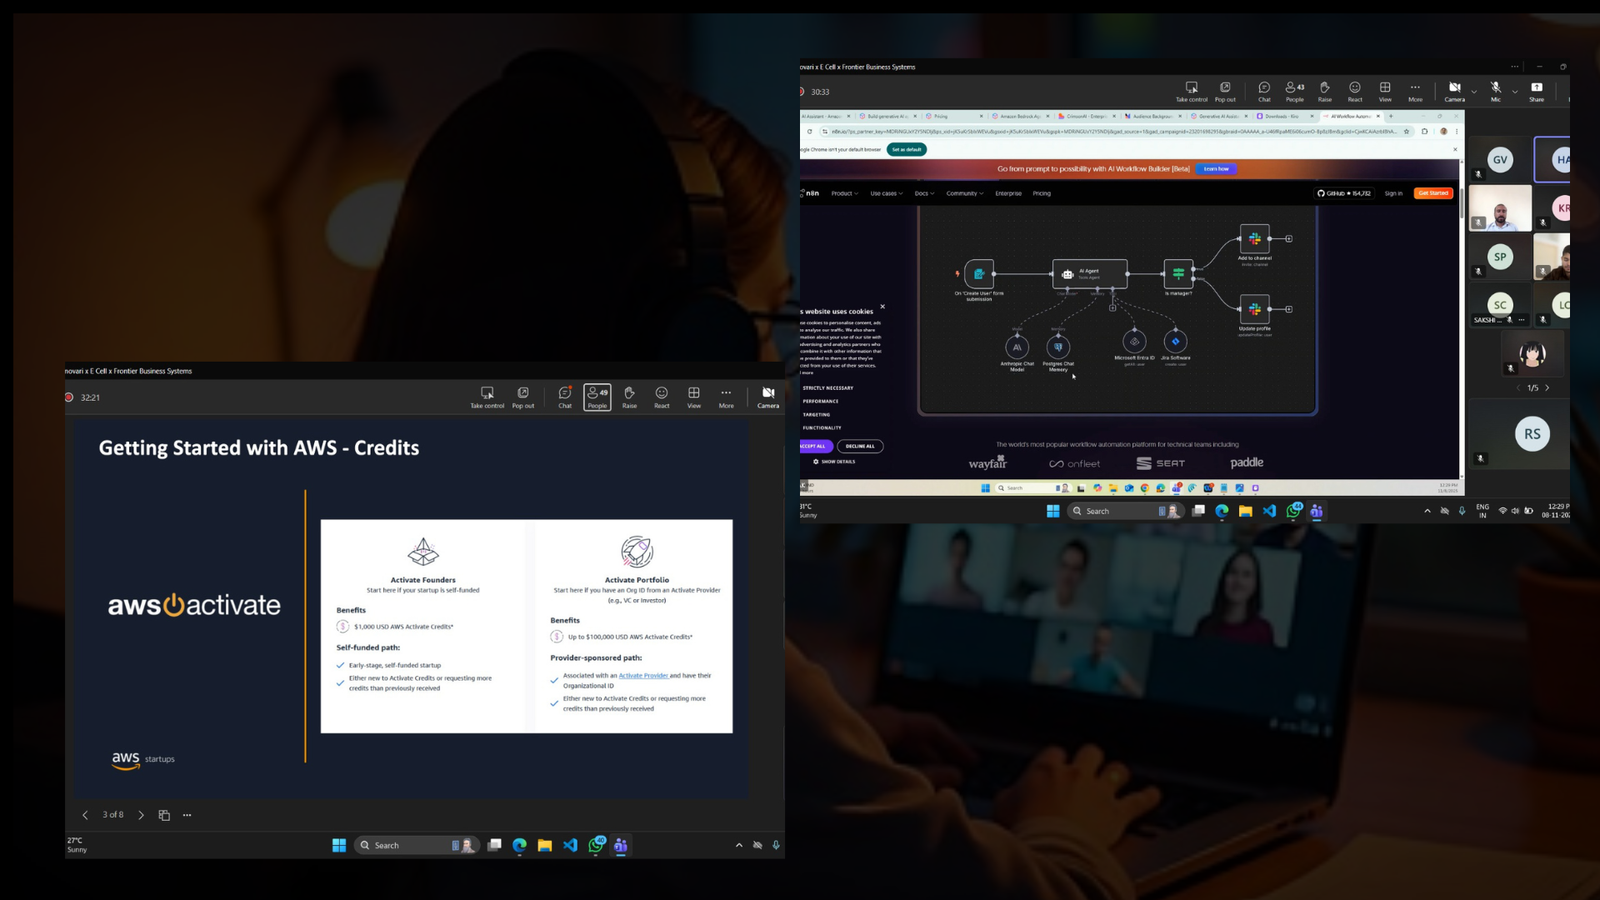Raise hand in the n8n meeting

(x=1325, y=91)
